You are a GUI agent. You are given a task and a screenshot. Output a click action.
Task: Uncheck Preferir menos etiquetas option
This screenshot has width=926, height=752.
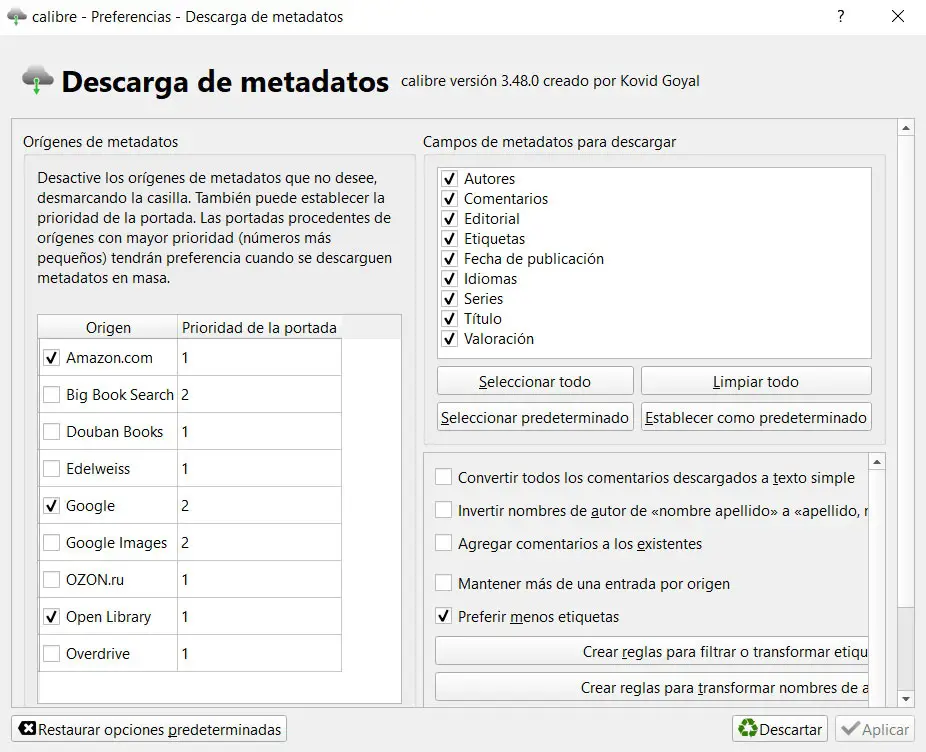[x=444, y=616]
